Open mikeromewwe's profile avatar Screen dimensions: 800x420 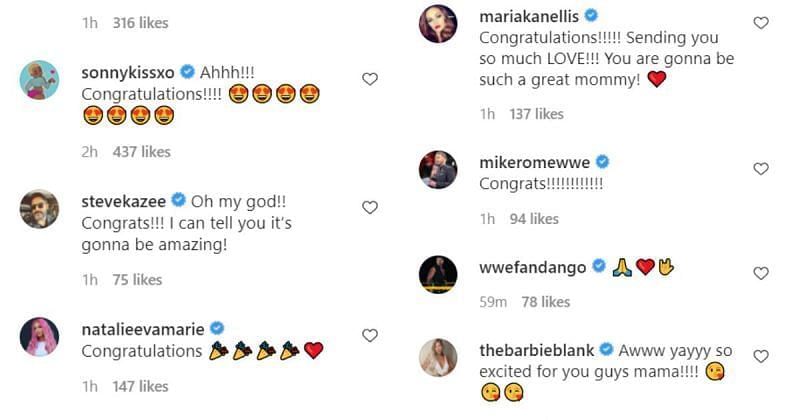(x=438, y=169)
